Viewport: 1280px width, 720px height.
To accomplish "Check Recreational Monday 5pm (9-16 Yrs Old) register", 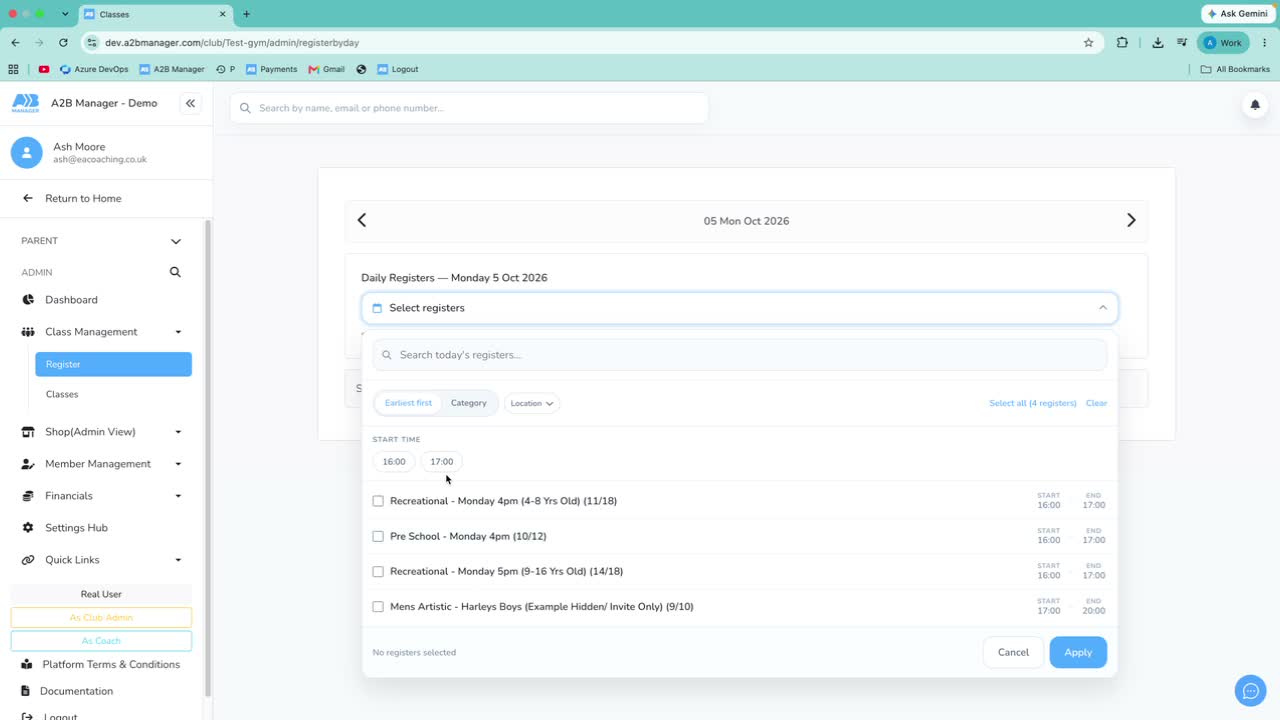I will coord(378,572).
